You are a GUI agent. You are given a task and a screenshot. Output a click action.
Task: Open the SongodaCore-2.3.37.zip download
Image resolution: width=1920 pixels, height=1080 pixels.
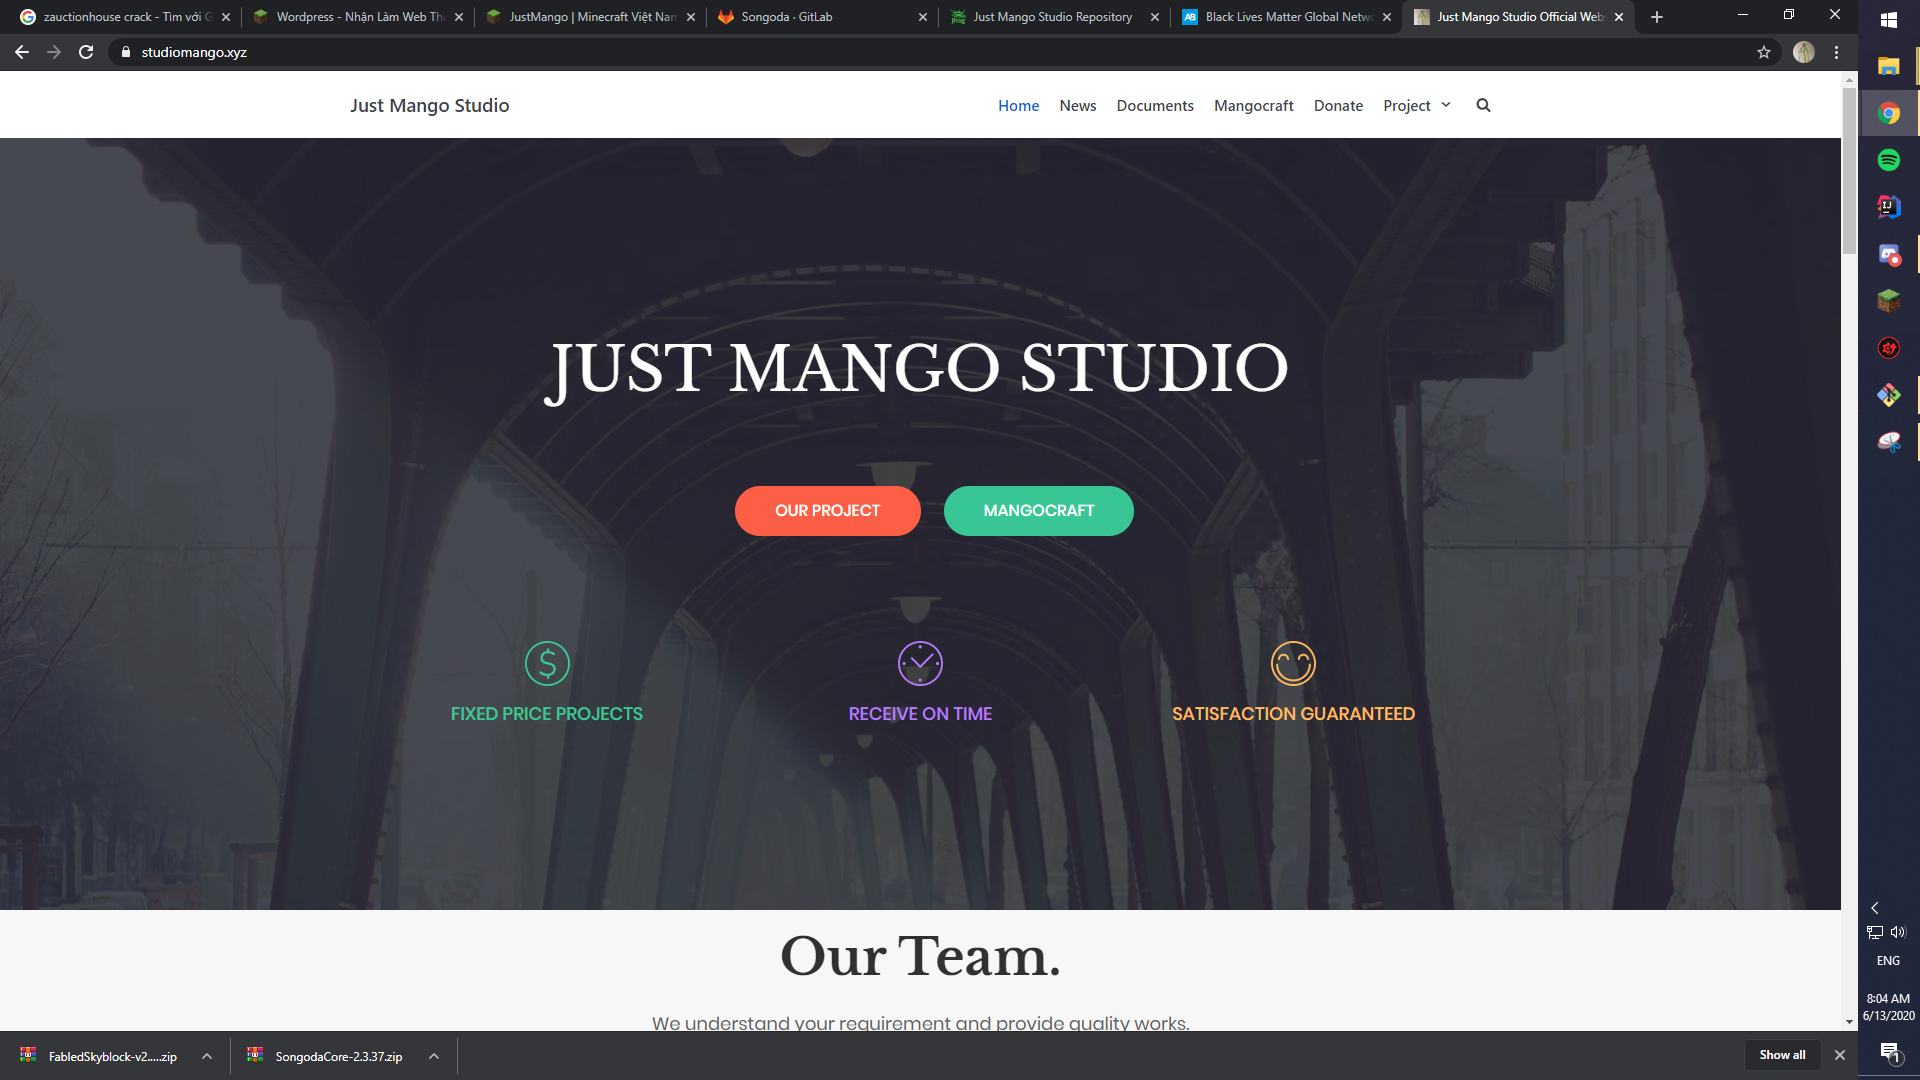[x=327, y=1056]
